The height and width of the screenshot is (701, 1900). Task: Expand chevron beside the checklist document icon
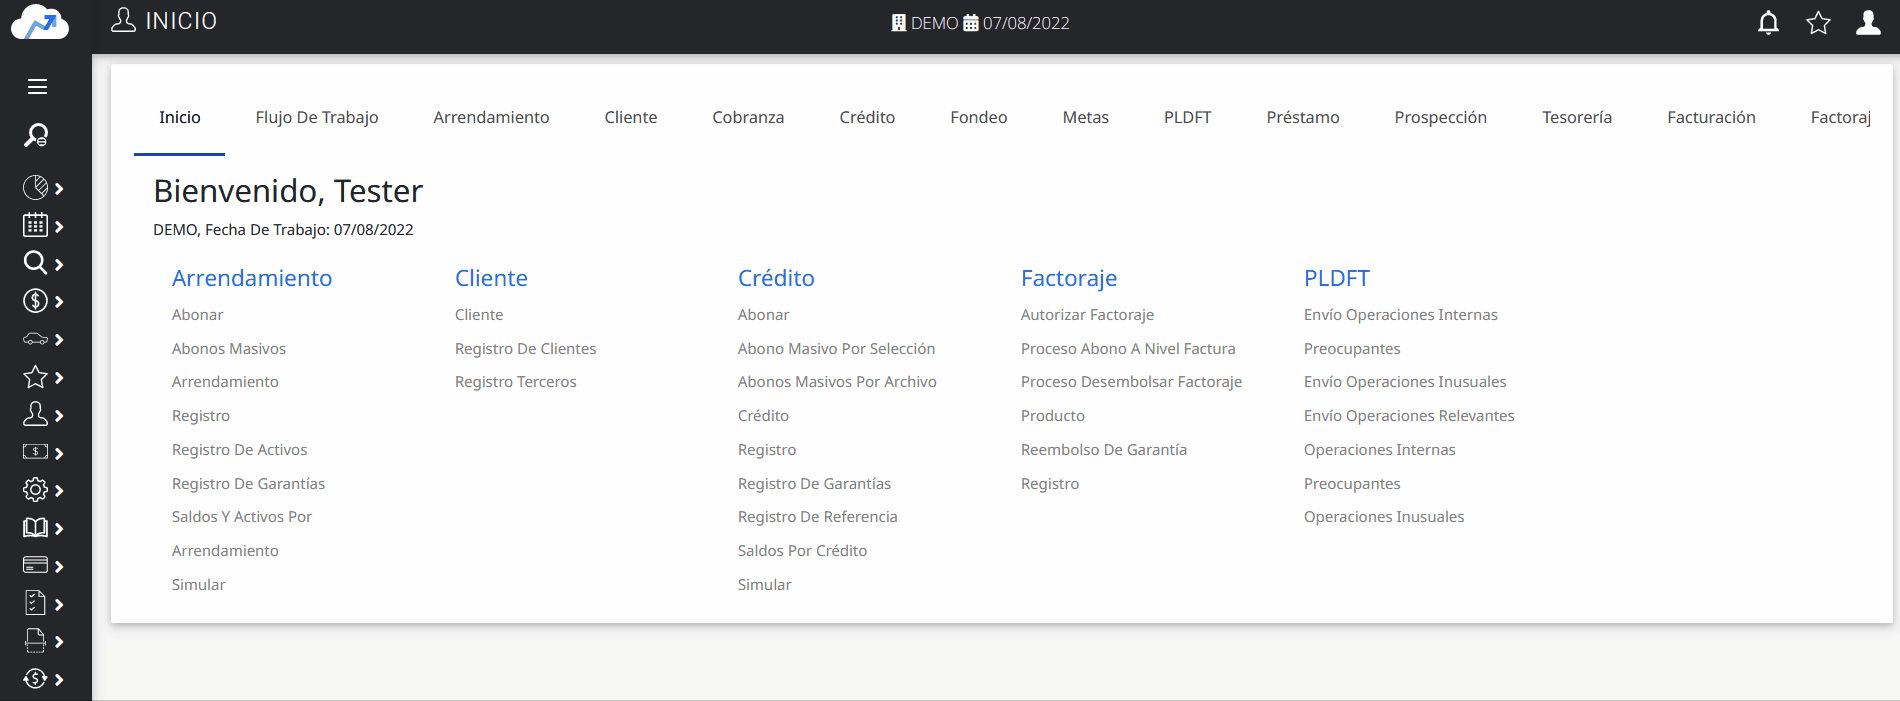click(x=59, y=605)
